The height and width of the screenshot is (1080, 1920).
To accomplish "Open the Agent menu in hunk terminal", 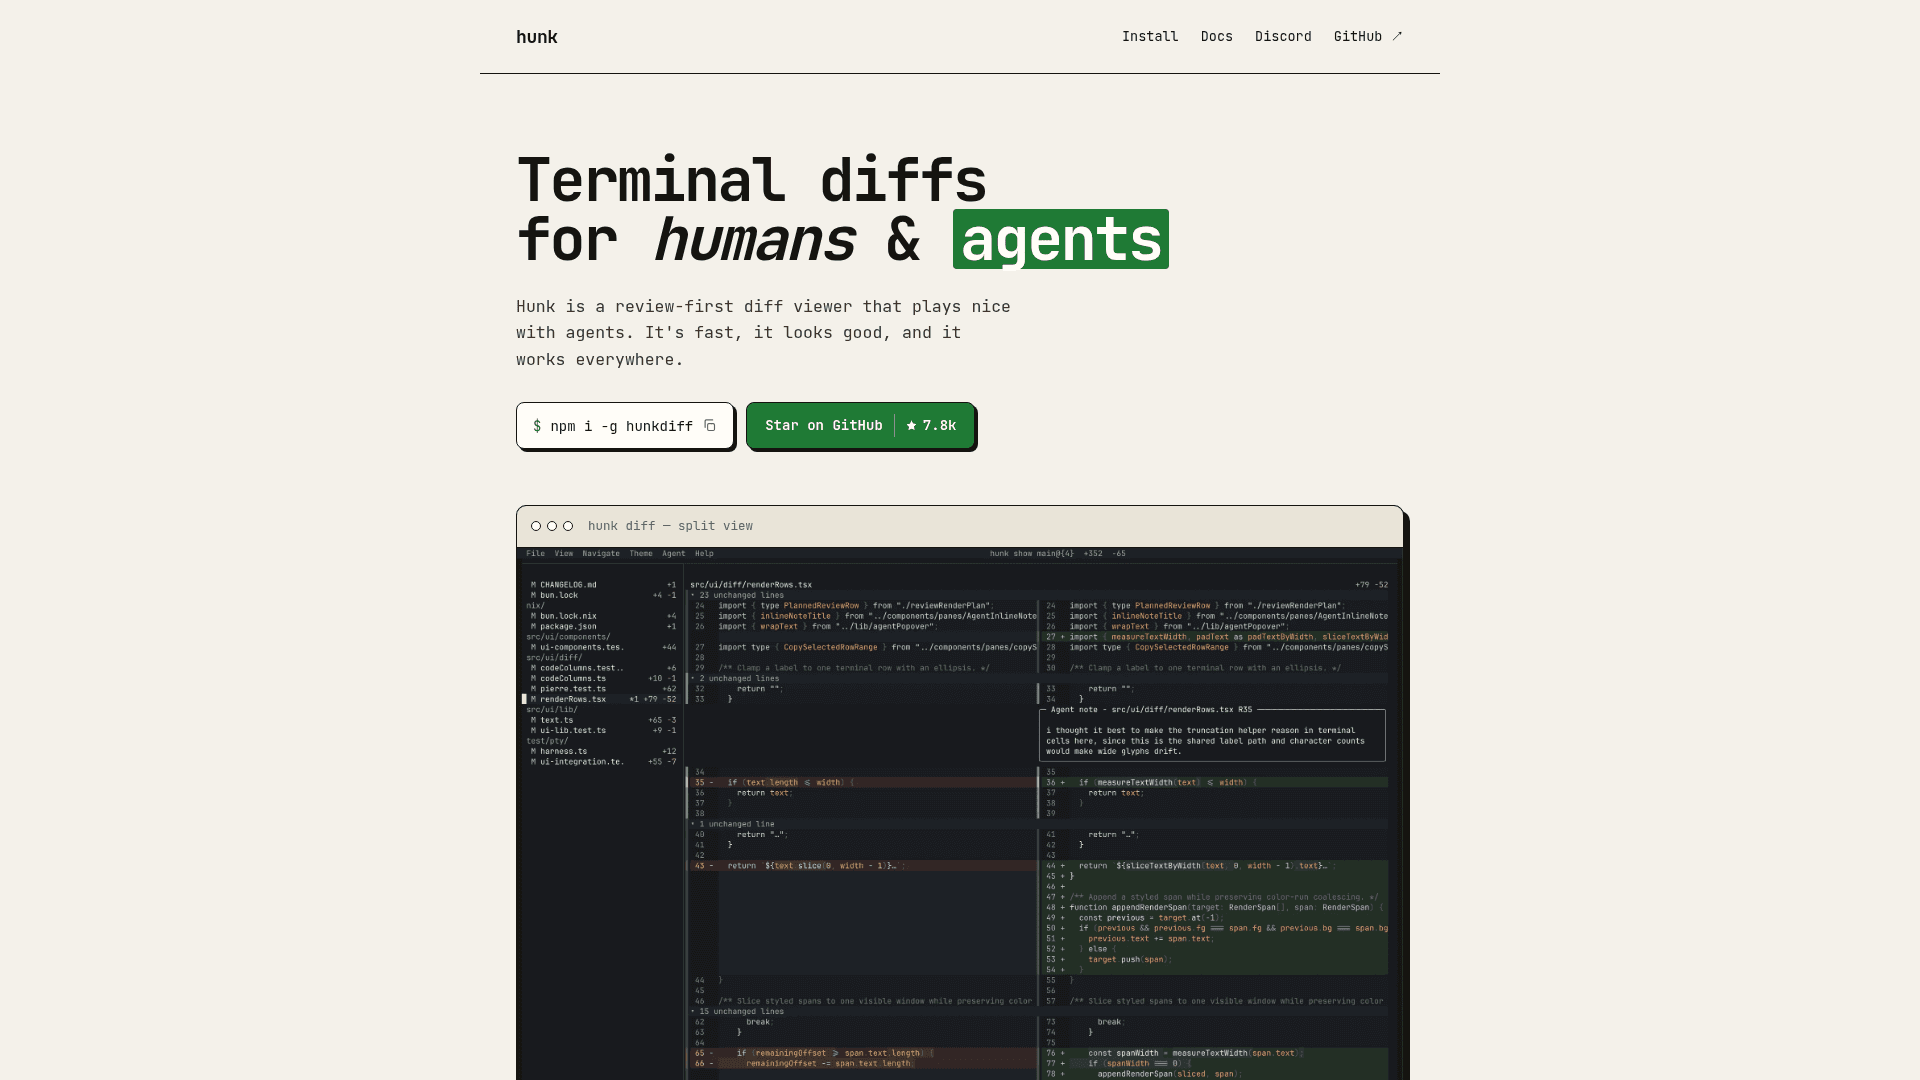I will point(674,553).
